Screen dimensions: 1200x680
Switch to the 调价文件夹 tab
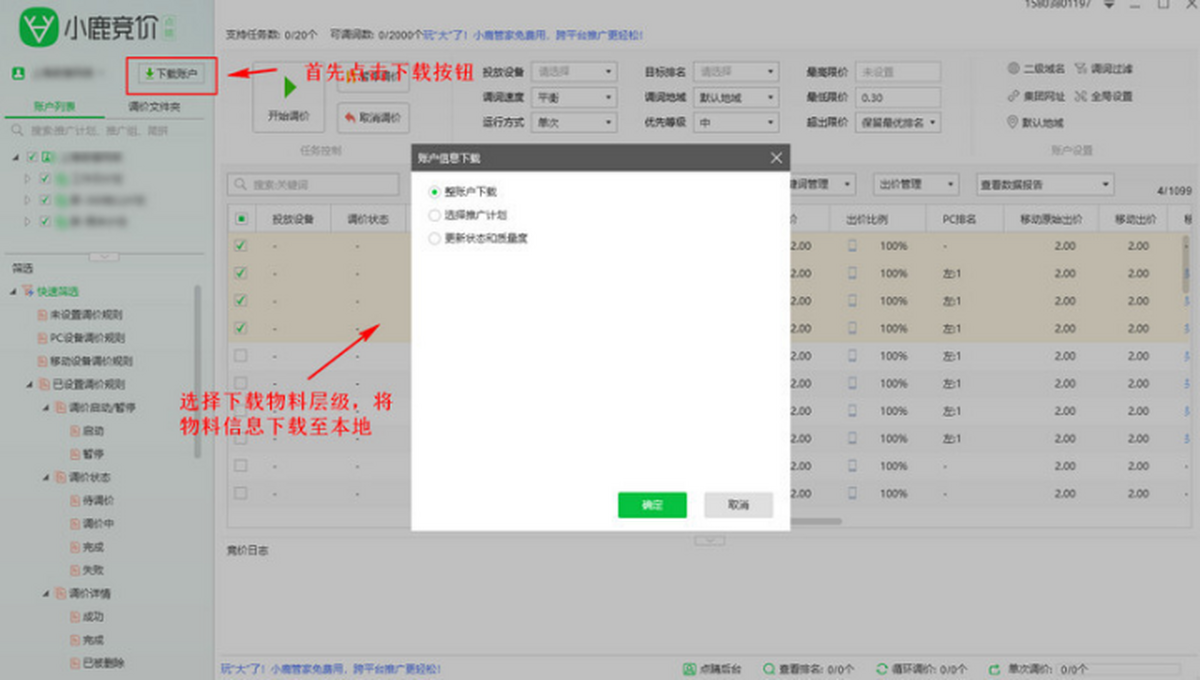(153, 106)
